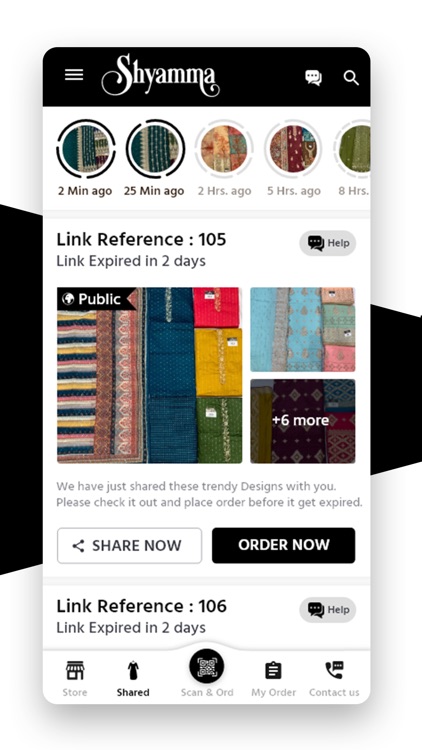Expand the +6 more images tile

[x=303, y=421]
